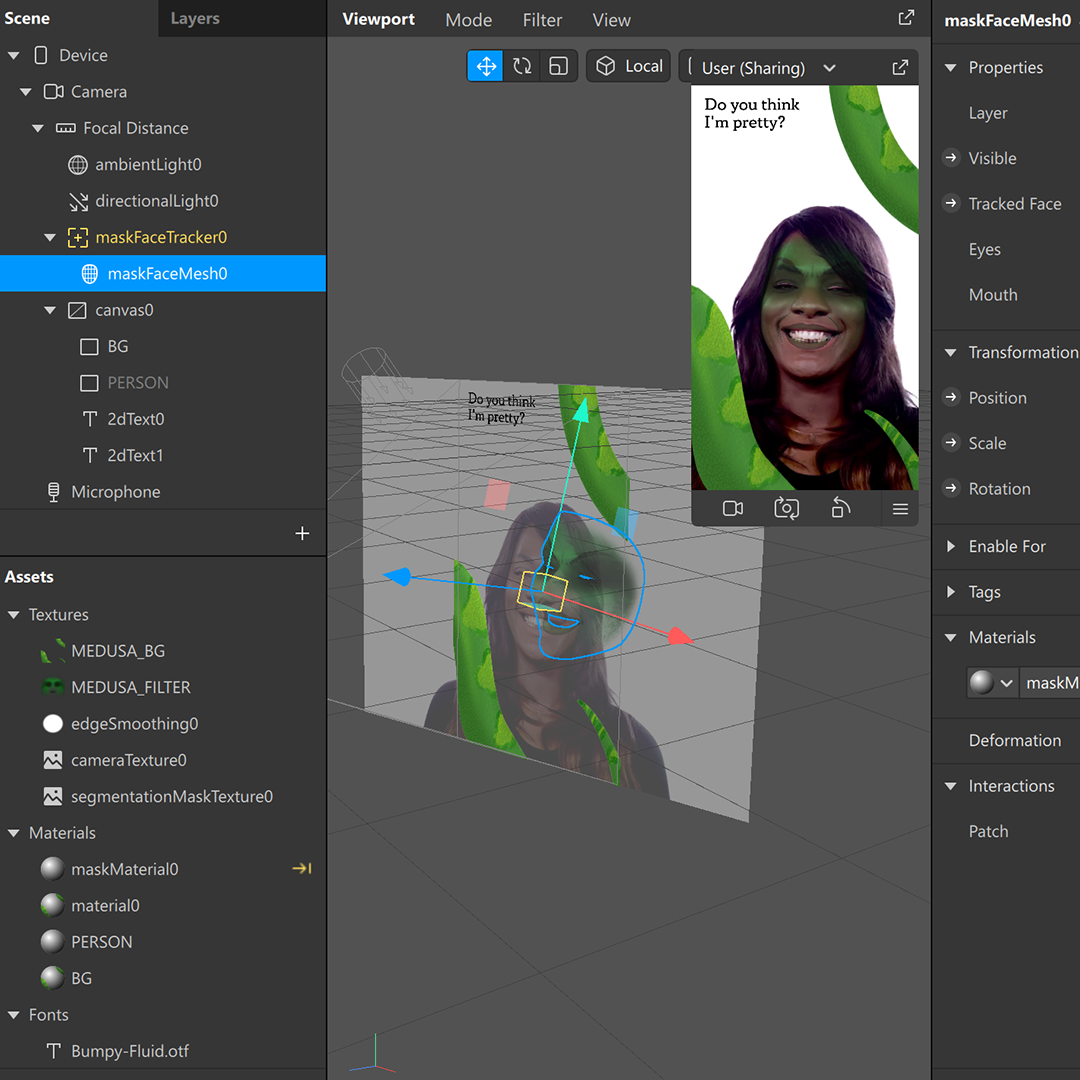Select the rotate manipulator tool

coord(522,66)
